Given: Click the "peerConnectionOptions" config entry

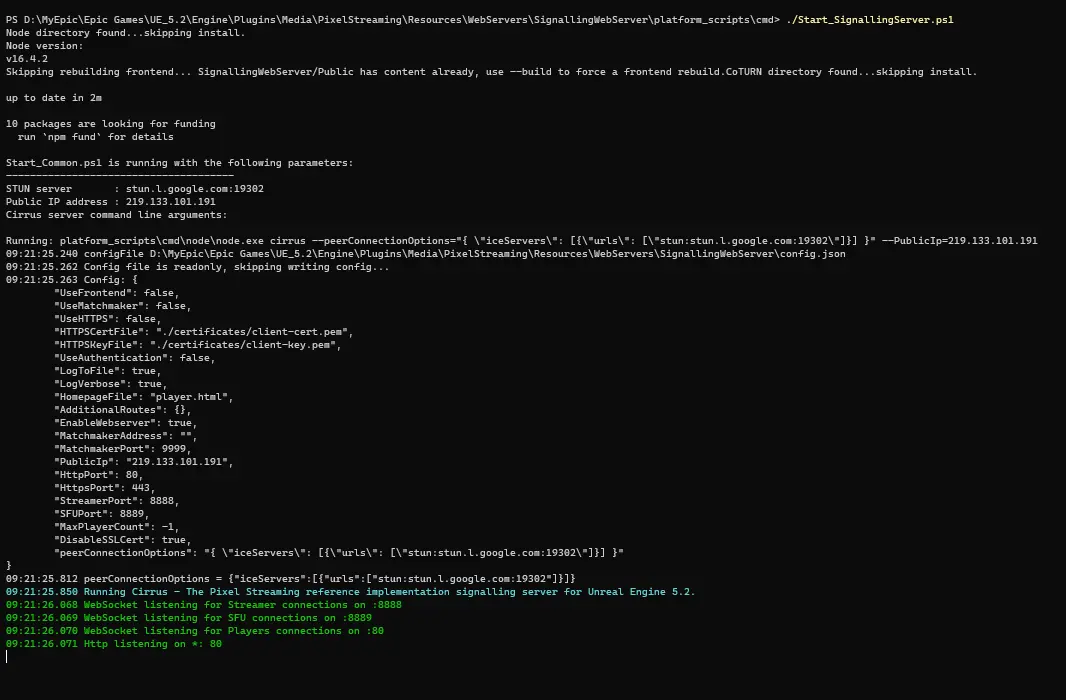Looking at the screenshot, I should pos(339,553).
